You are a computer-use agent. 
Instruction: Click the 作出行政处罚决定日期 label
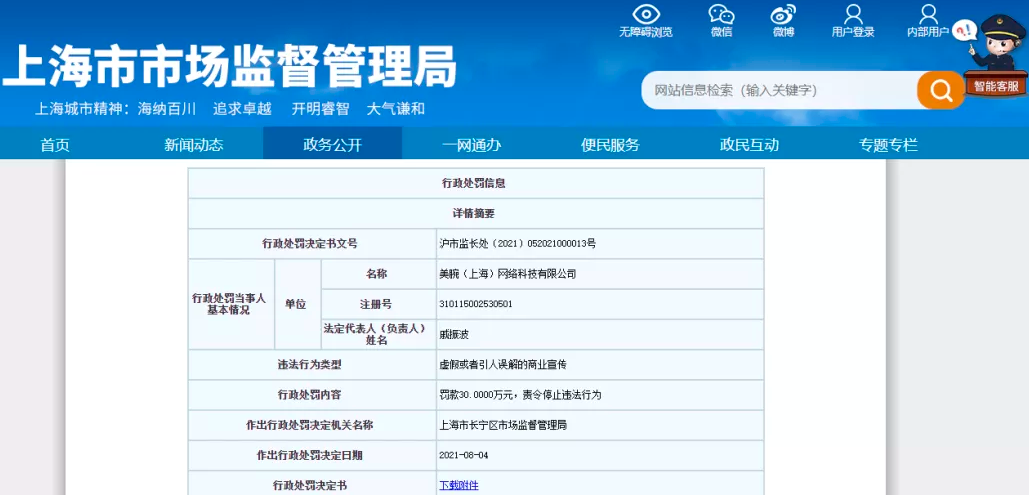(312, 456)
